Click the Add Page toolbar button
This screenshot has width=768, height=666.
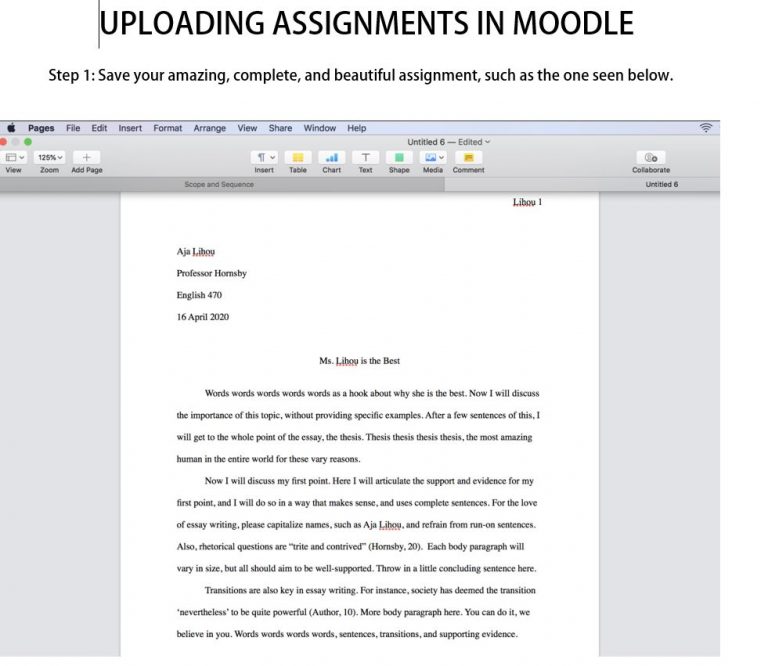pyautogui.click(x=87, y=157)
